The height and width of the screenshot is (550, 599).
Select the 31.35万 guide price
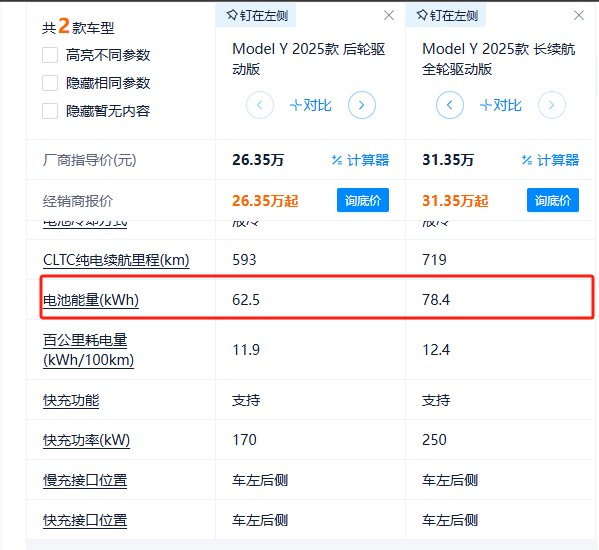[x=448, y=160]
